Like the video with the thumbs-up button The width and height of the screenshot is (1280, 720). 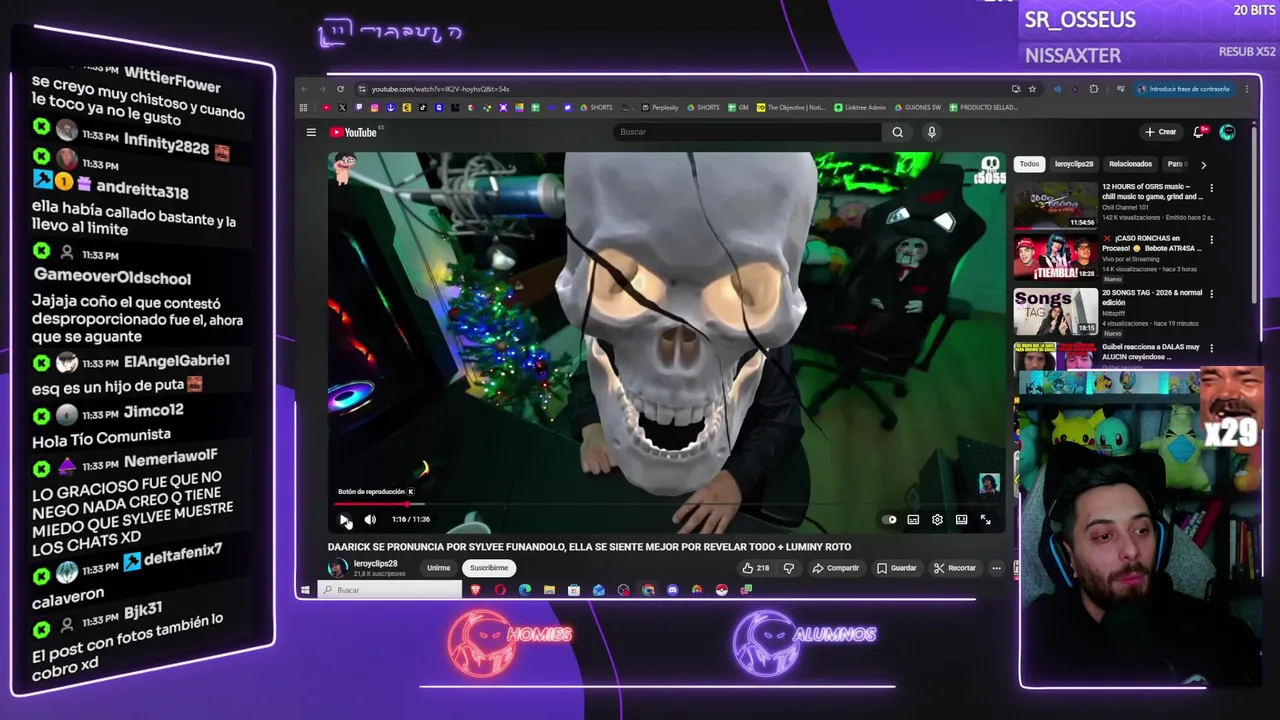point(755,568)
